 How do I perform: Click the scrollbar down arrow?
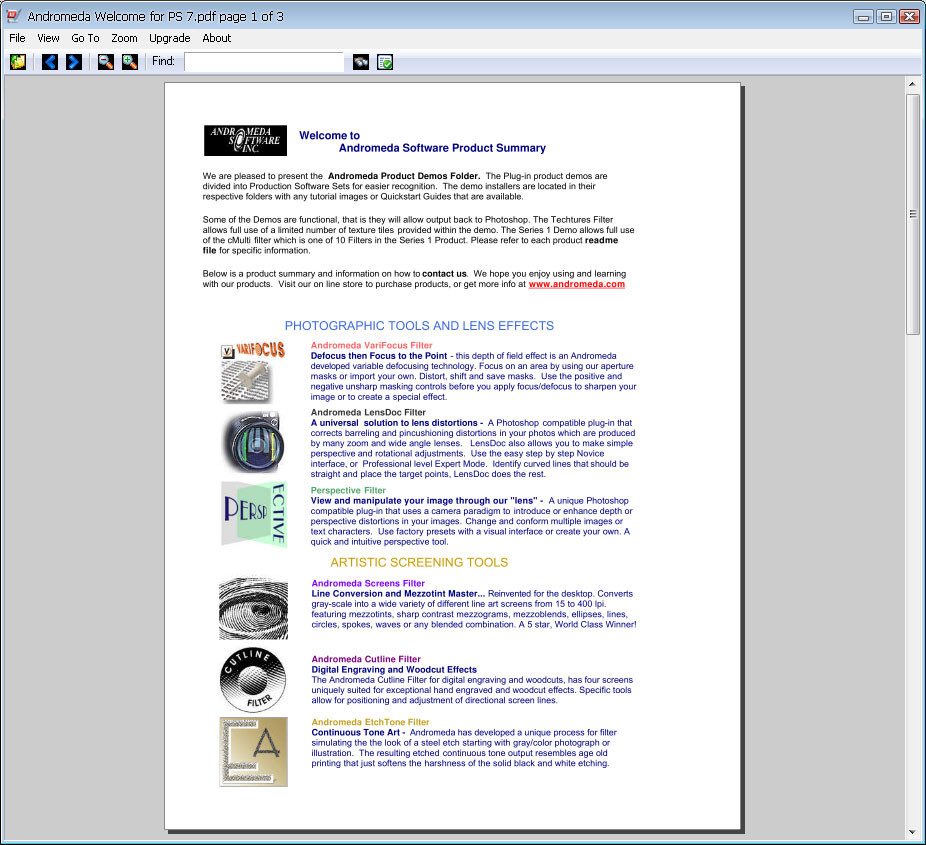(912, 833)
